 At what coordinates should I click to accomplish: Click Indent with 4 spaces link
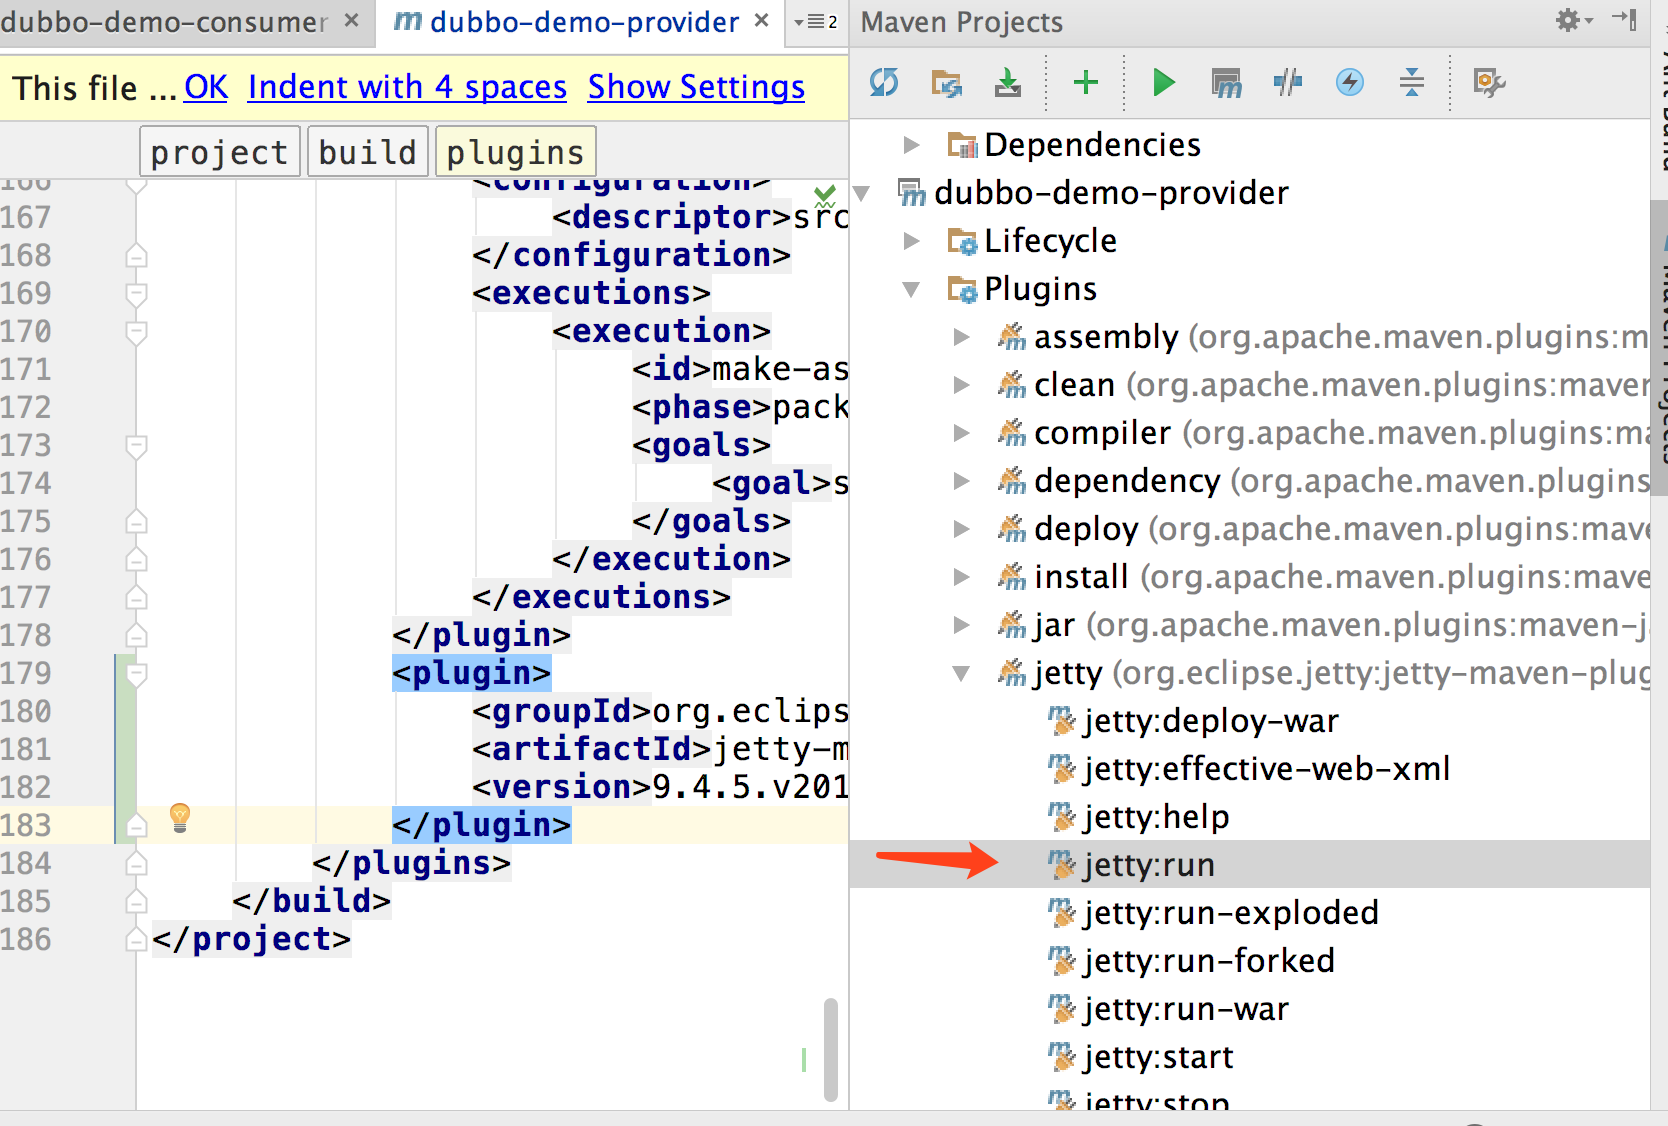[407, 87]
